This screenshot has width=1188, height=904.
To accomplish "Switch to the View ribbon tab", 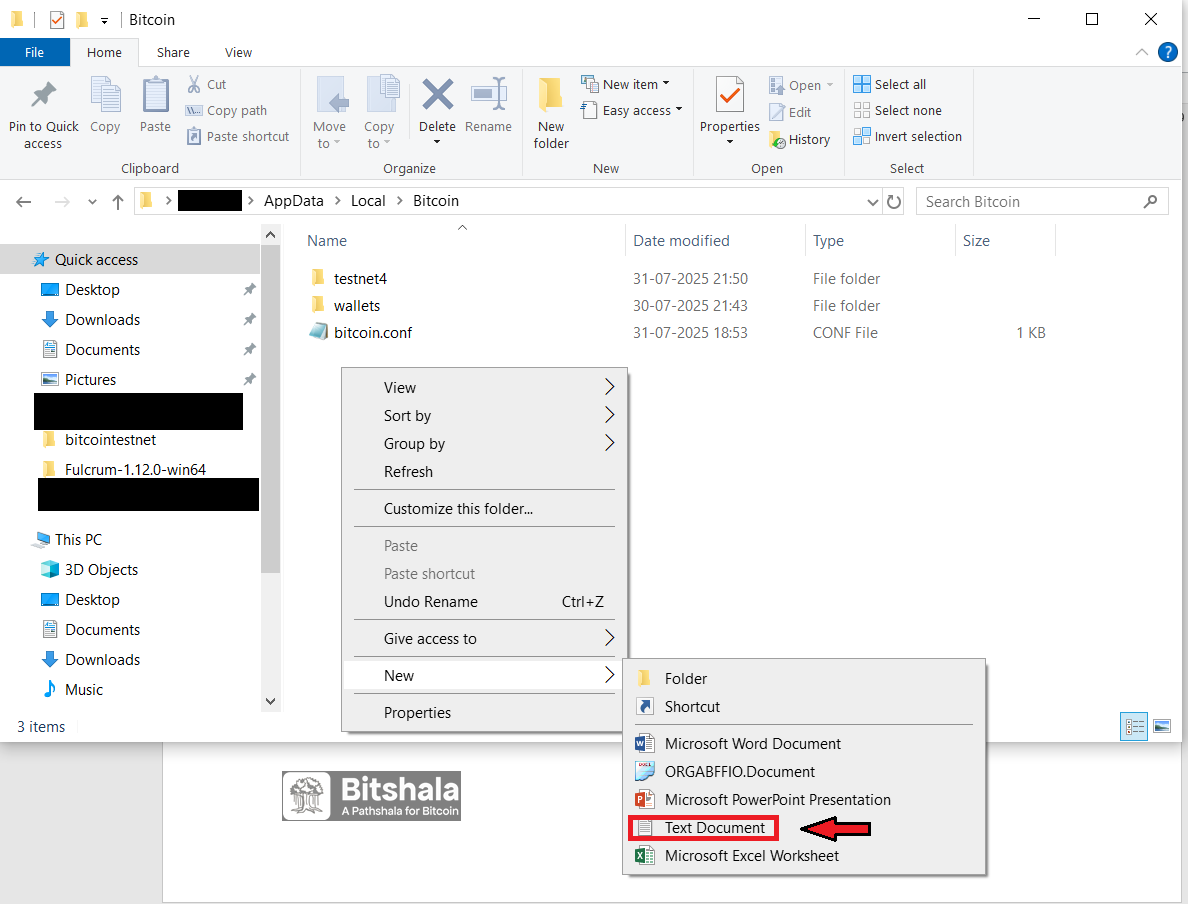I will [x=238, y=52].
